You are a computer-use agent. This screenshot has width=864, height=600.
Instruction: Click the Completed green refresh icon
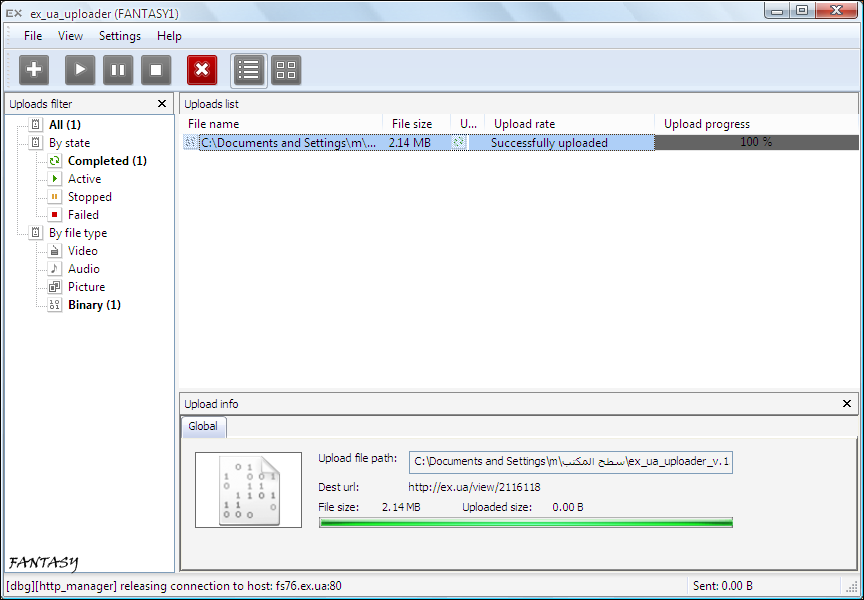55,161
